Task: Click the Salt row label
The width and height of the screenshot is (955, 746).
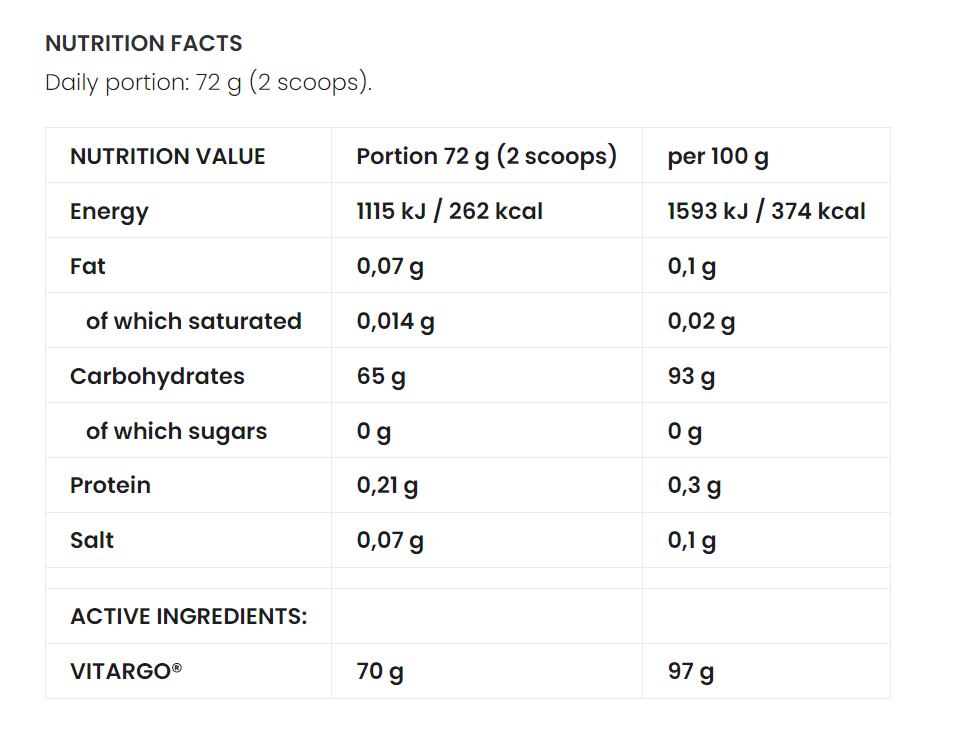Action: pos(92,541)
